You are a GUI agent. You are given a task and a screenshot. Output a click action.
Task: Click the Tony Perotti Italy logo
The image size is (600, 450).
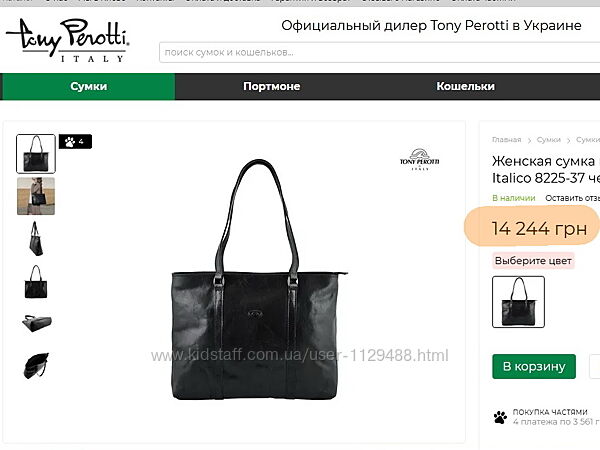click(68, 40)
